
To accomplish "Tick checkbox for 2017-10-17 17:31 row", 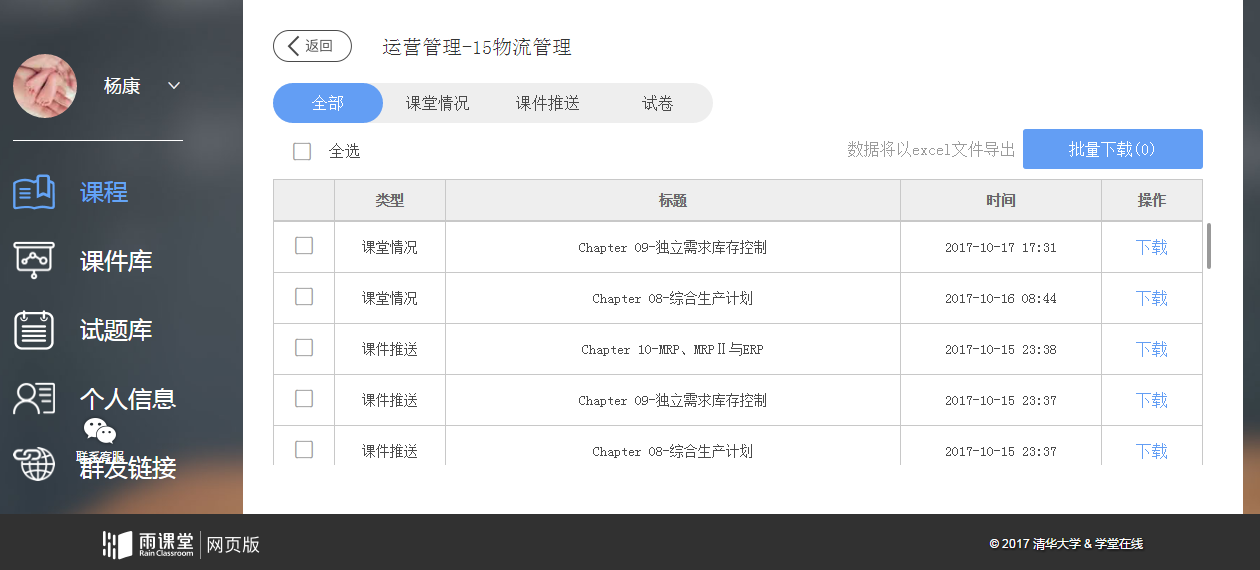I will coord(304,246).
